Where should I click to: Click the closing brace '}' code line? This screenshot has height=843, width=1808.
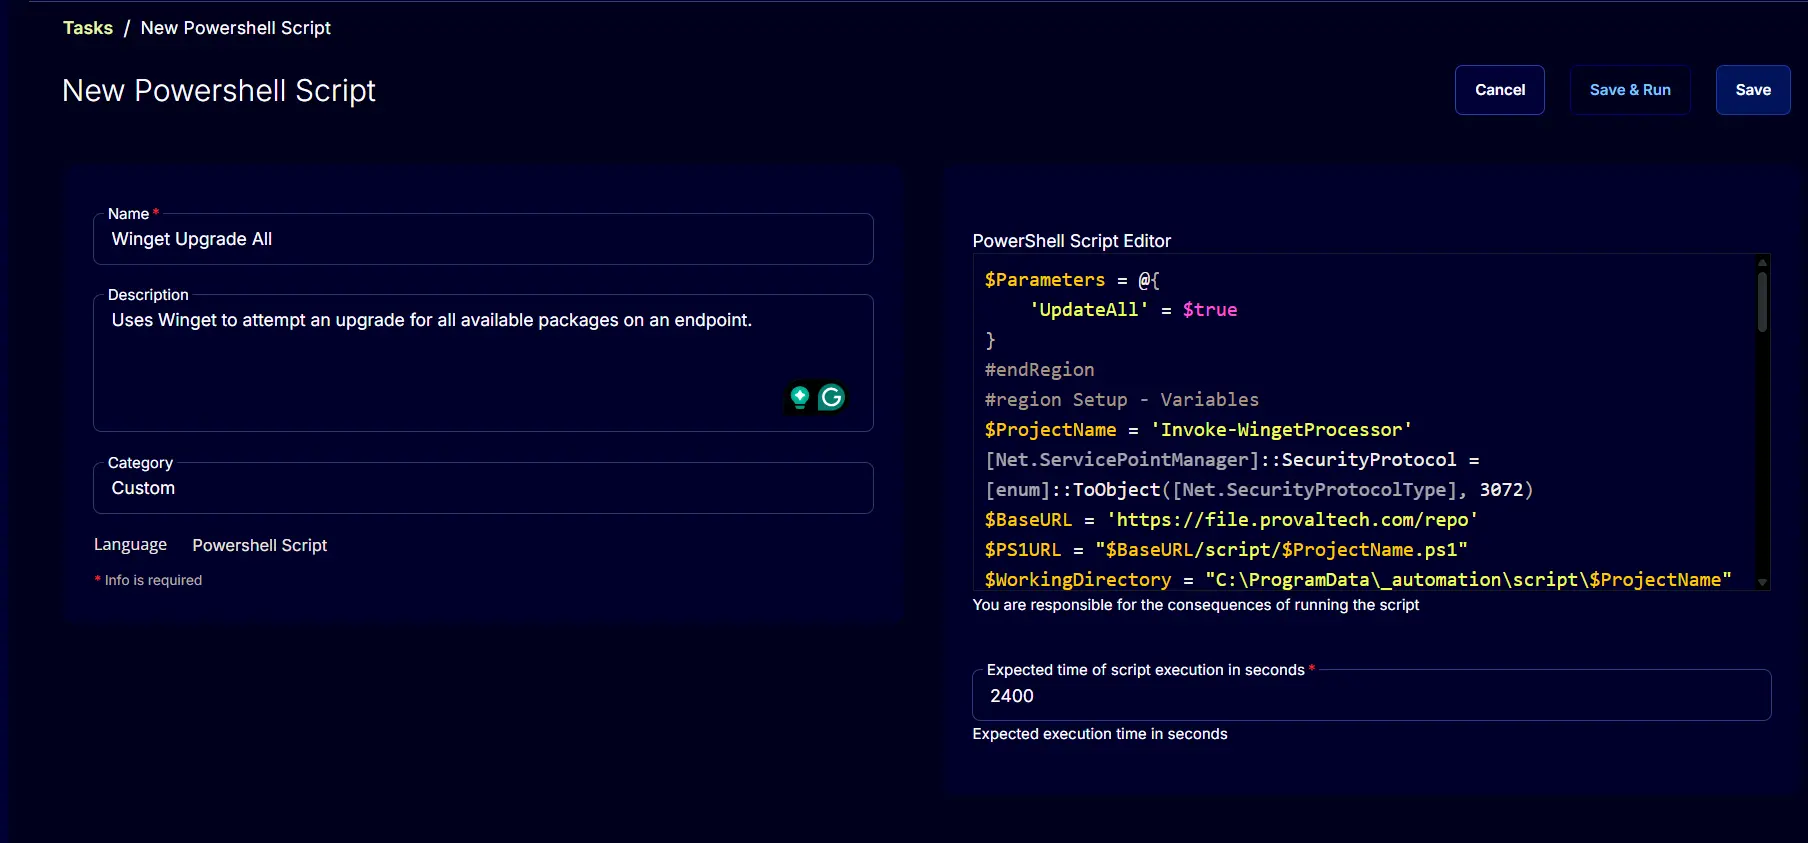click(990, 340)
